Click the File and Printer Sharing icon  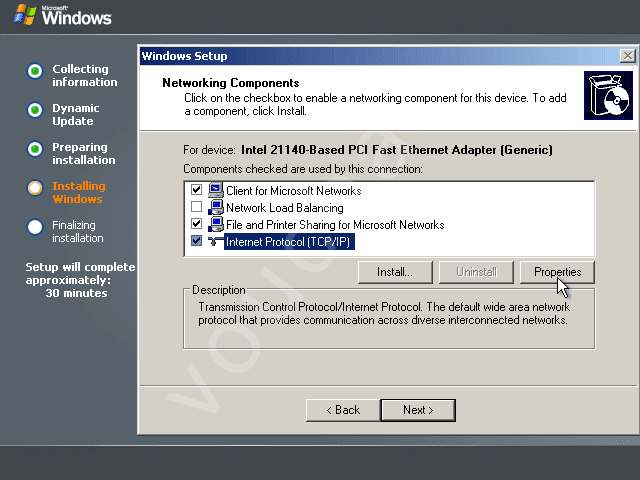216,224
